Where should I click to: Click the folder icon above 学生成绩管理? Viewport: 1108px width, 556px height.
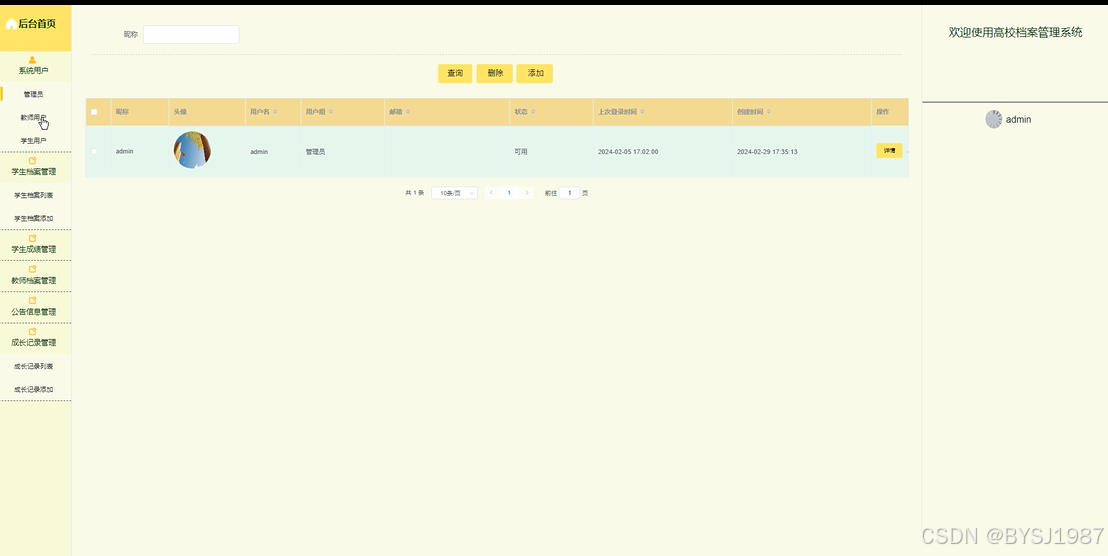33,239
